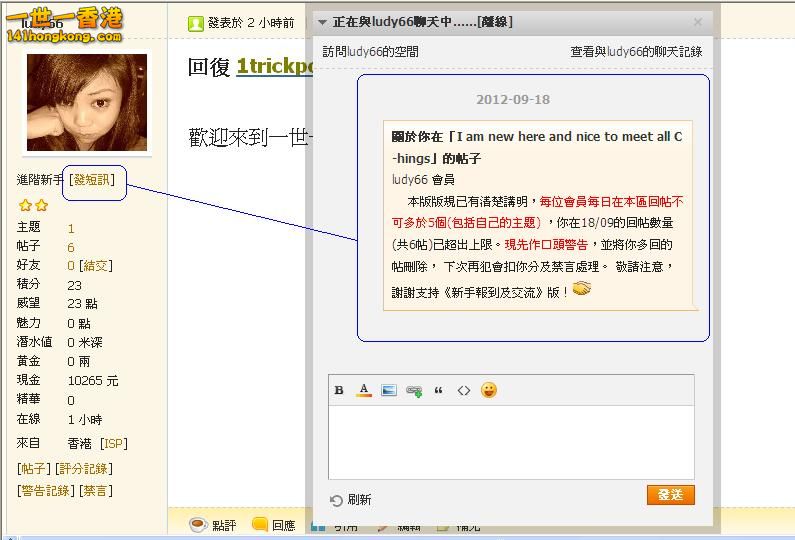Click the 刷新 refresh text link
Viewport: 795px width, 540px height.
coord(359,500)
